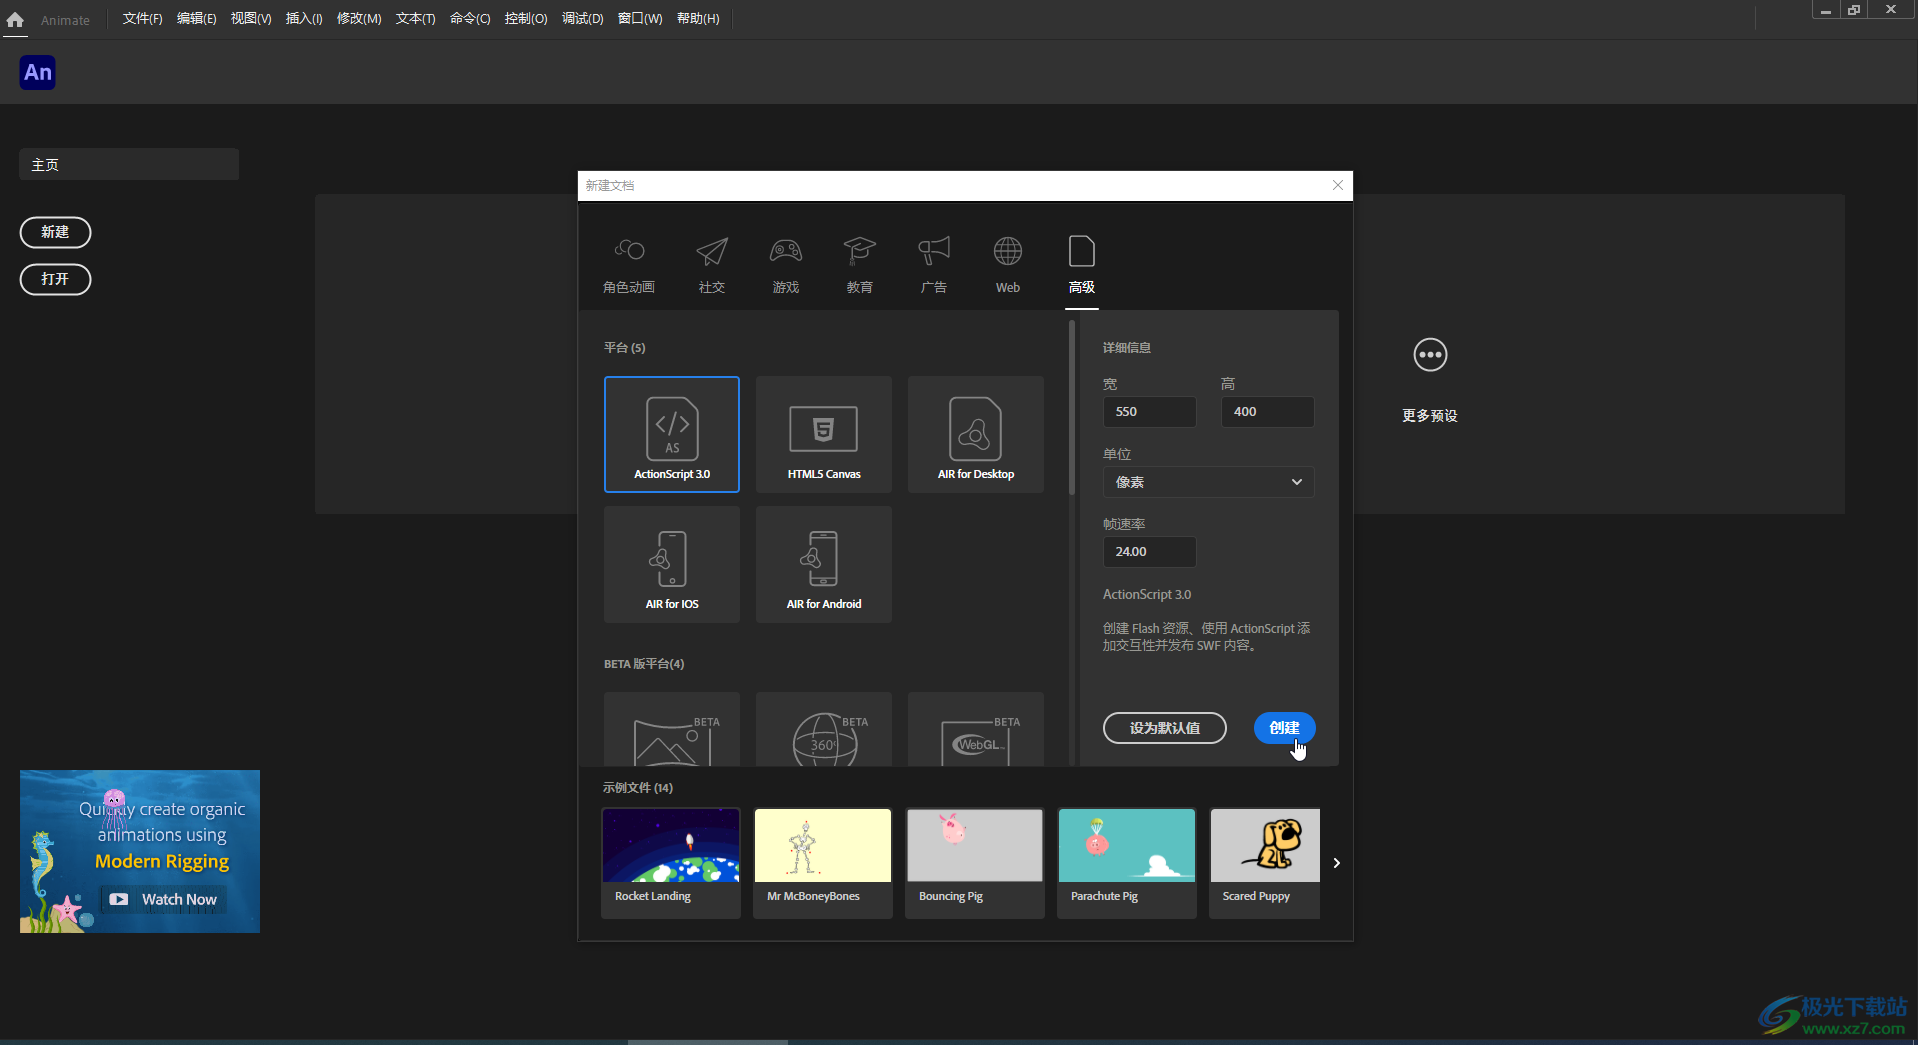Open the 调试(D) menu
Screen dimensions: 1918x1045
[582, 19]
